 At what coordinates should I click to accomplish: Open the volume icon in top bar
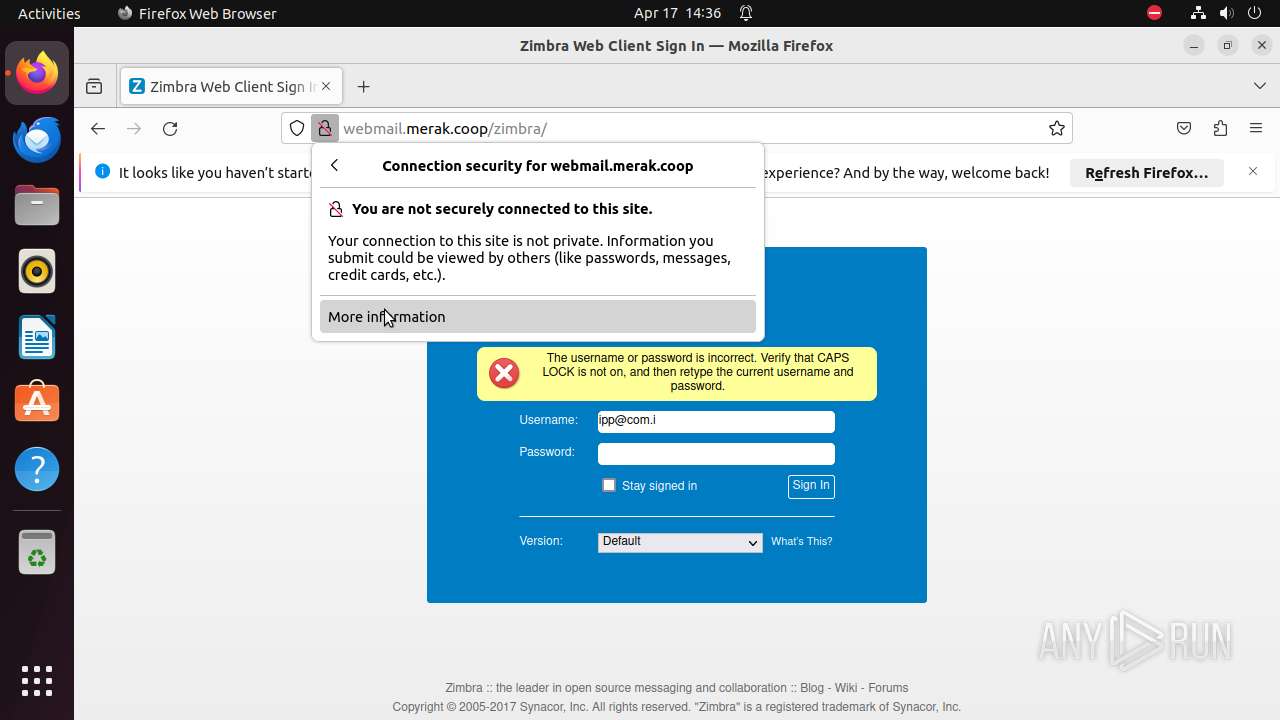click(x=1226, y=13)
